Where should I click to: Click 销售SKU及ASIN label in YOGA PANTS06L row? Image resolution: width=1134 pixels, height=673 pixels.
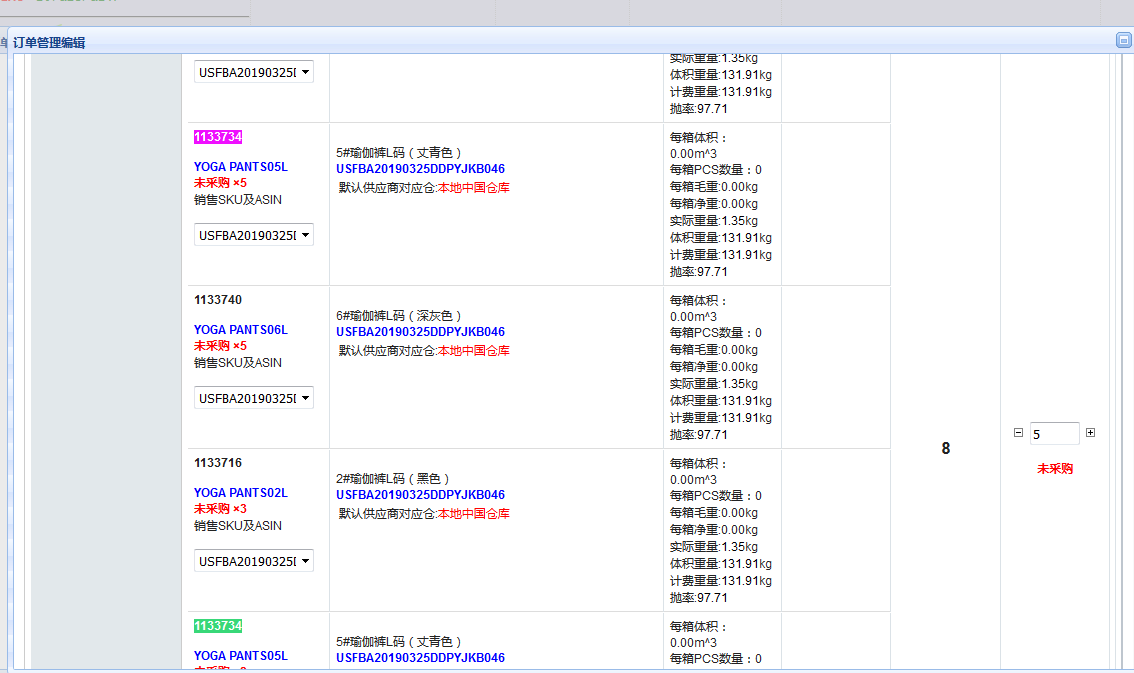(238, 363)
